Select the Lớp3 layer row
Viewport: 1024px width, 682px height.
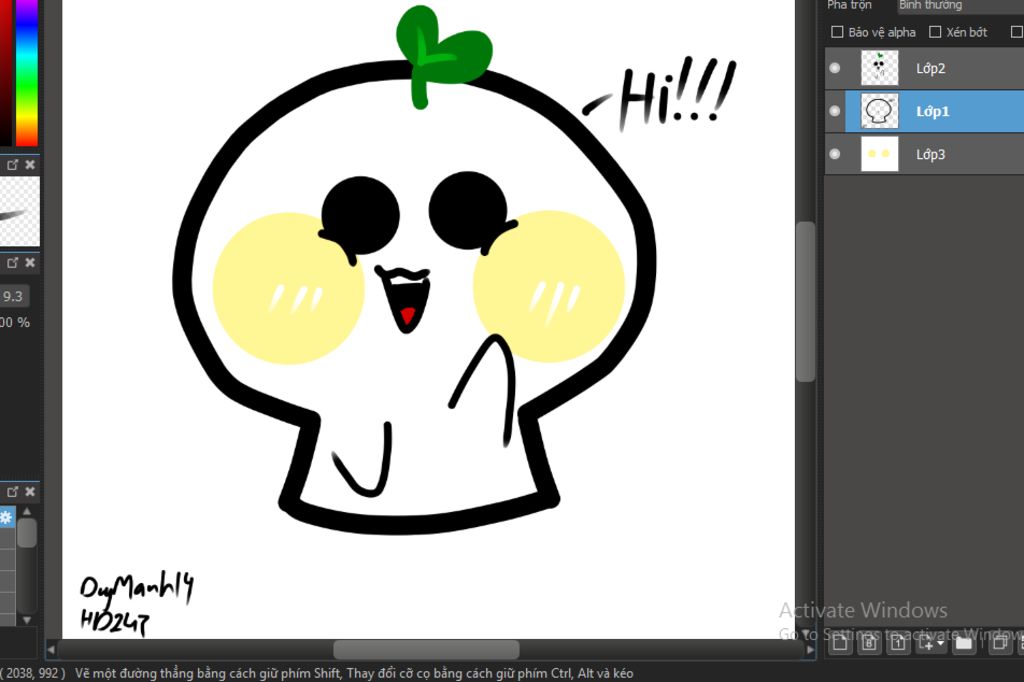pyautogui.click(x=924, y=154)
